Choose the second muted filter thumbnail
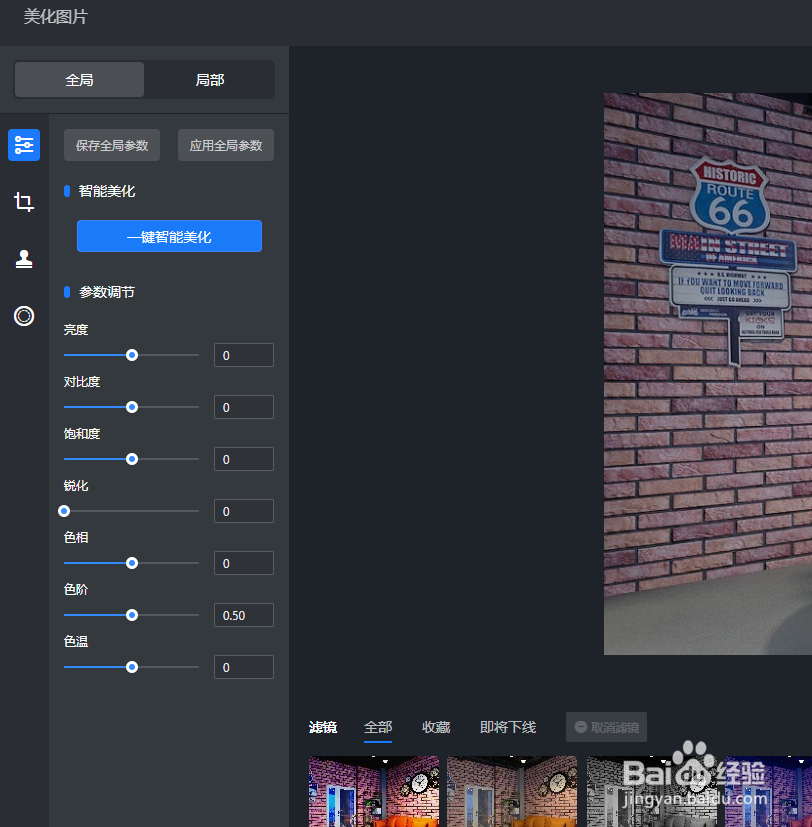812x827 pixels. coord(512,791)
